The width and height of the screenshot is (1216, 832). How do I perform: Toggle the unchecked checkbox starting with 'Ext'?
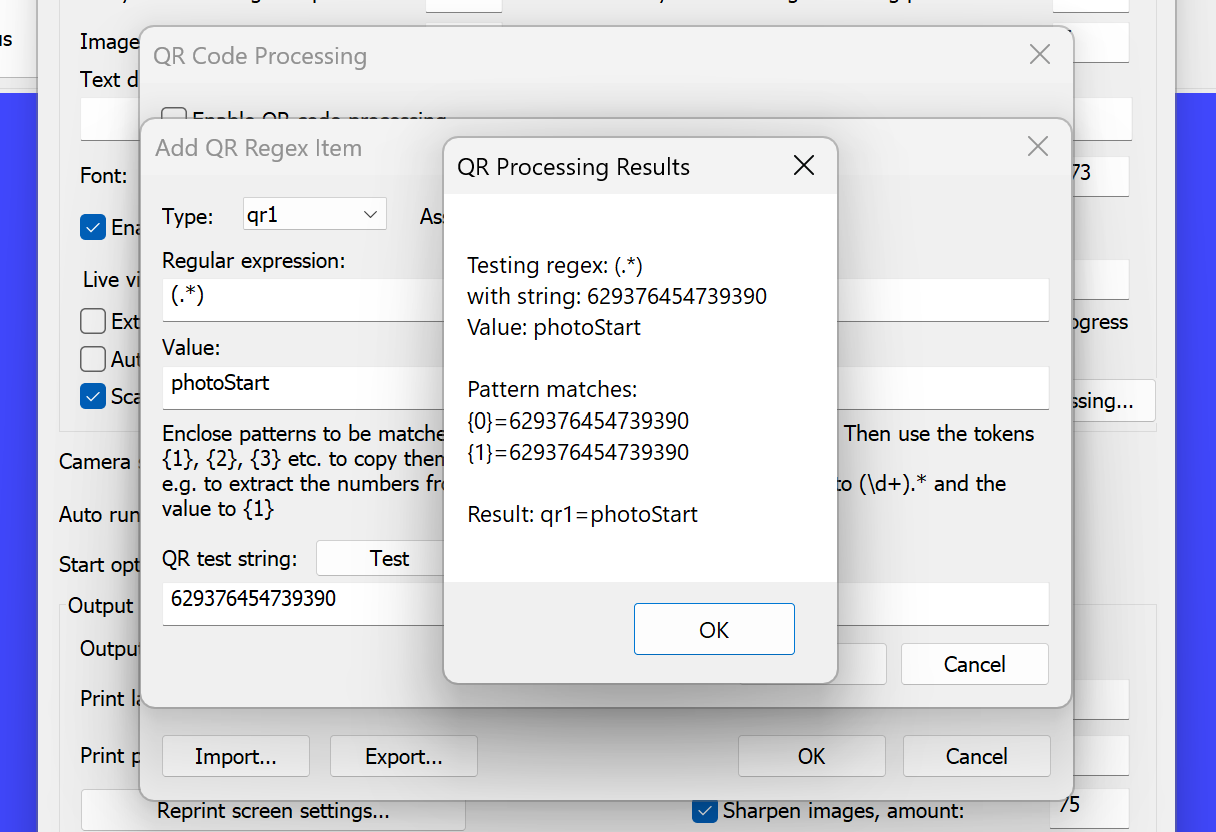pyautogui.click(x=93, y=321)
